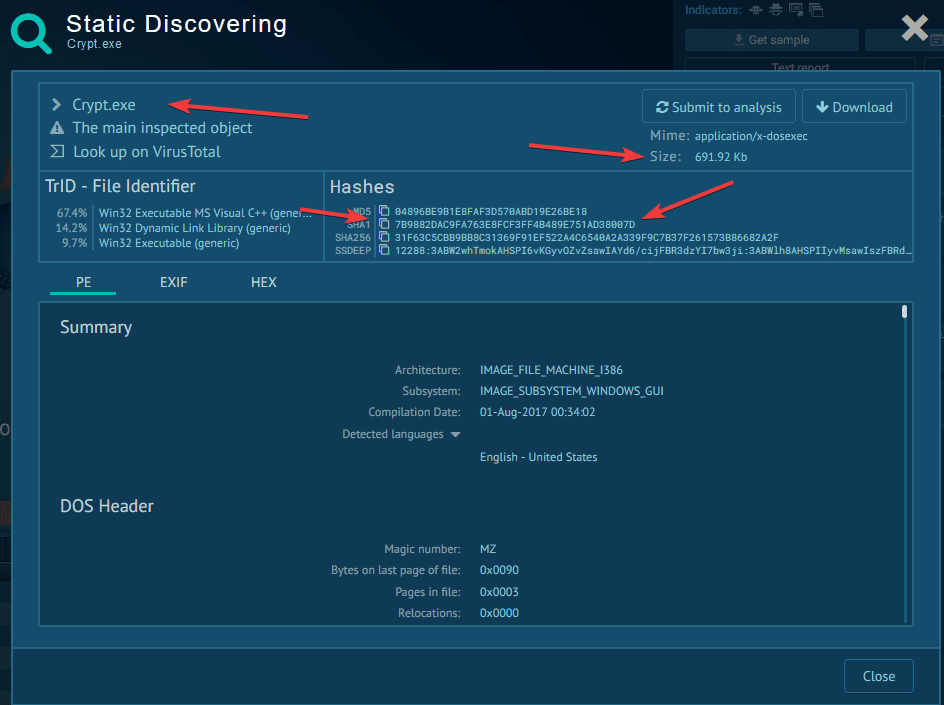
Task: Click the VirusTotal sigma icon
Action: tap(57, 152)
